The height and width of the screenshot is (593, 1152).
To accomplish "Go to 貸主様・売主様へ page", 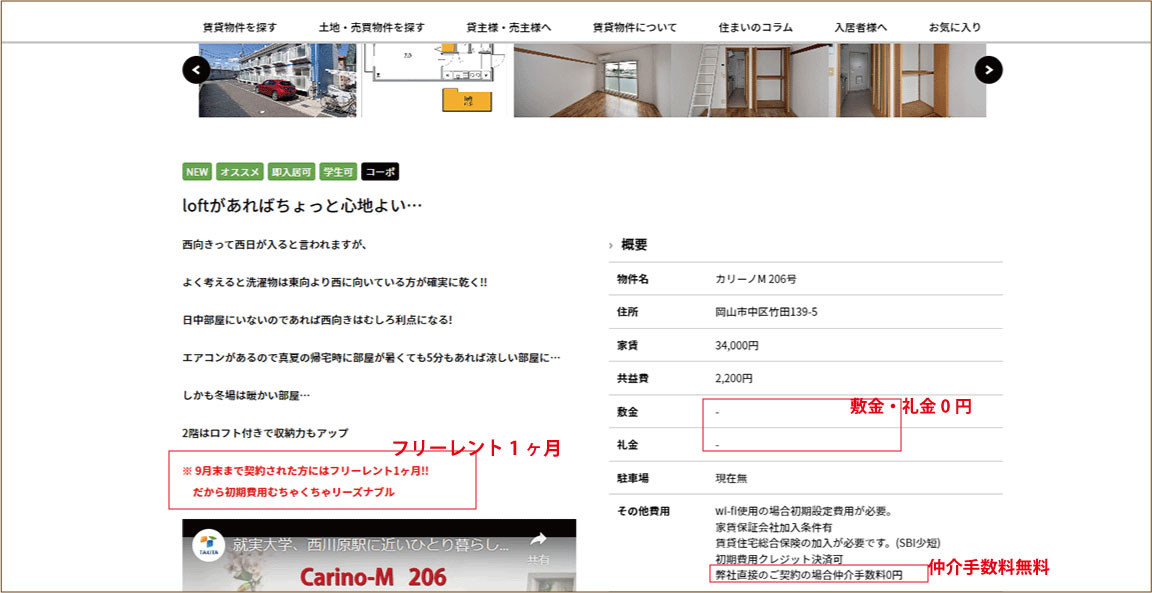I will click(508, 27).
